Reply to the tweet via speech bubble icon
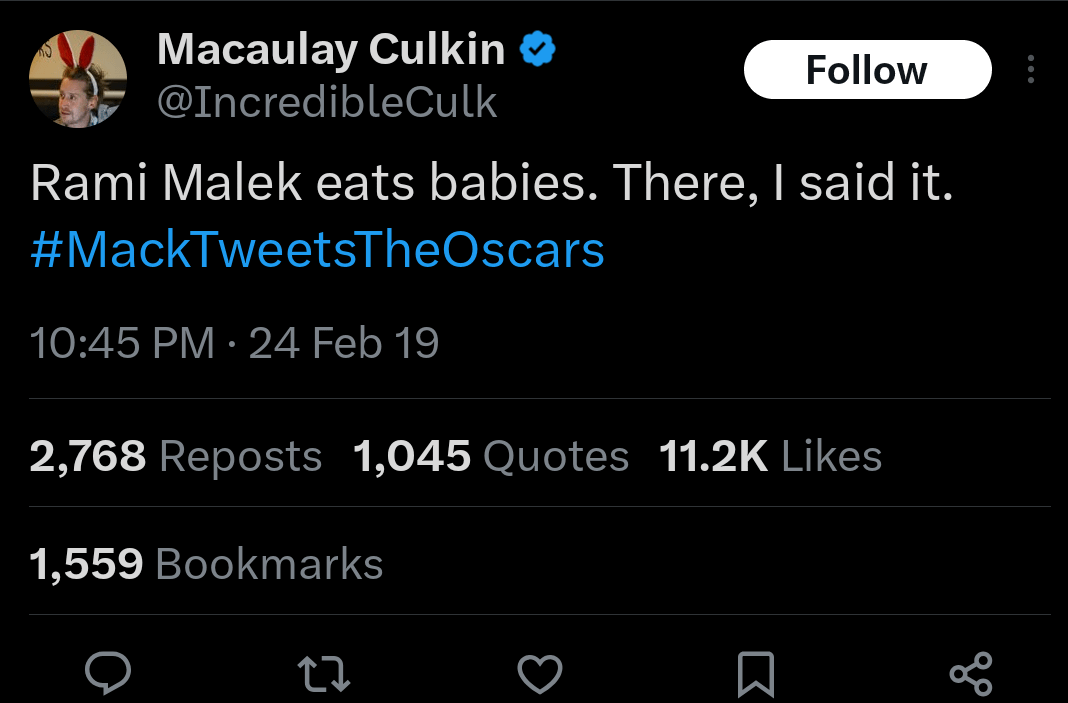The width and height of the screenshot is (1068, 703). 107,673
